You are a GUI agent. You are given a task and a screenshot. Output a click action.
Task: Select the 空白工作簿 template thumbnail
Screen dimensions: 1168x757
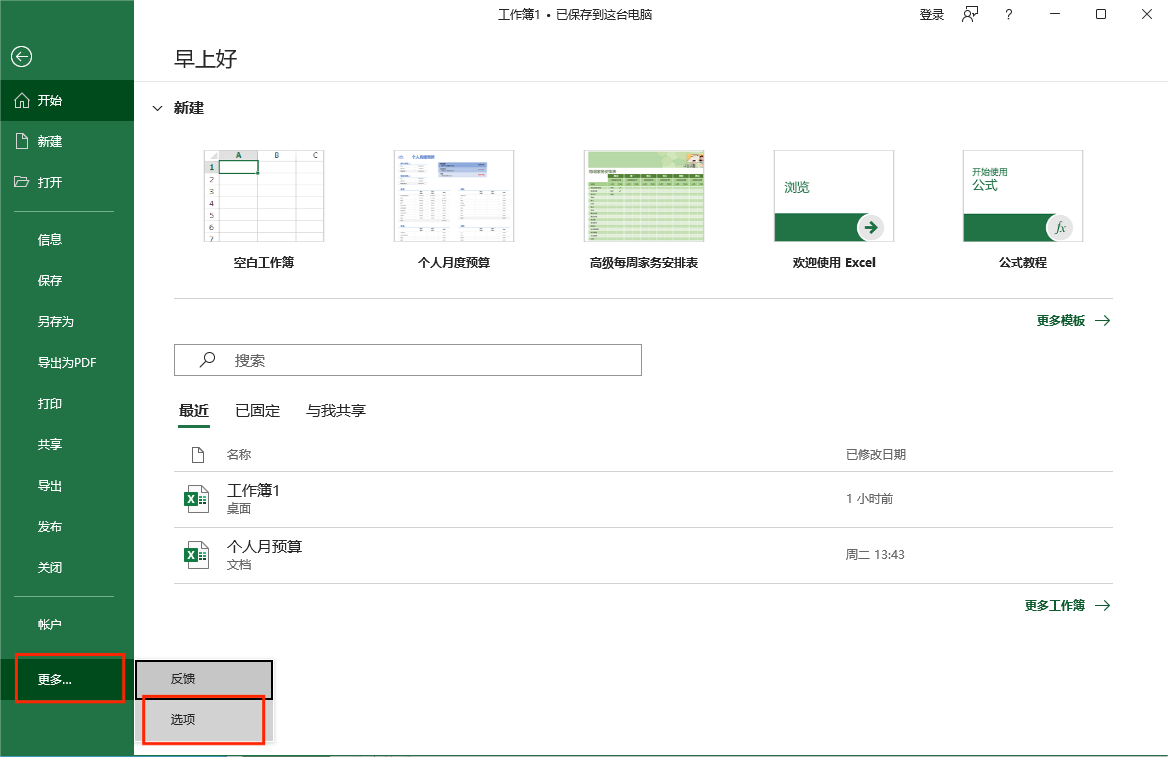pos(264,196)
